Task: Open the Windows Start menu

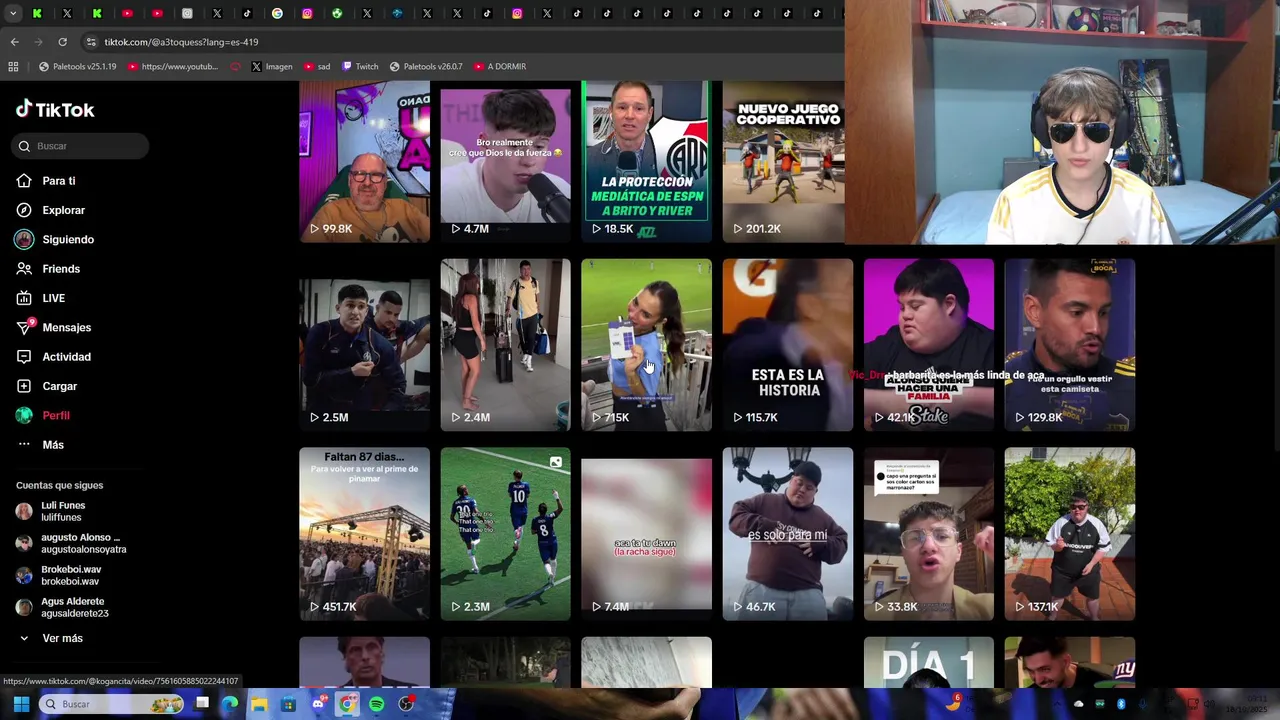Action: coord(21,704)
